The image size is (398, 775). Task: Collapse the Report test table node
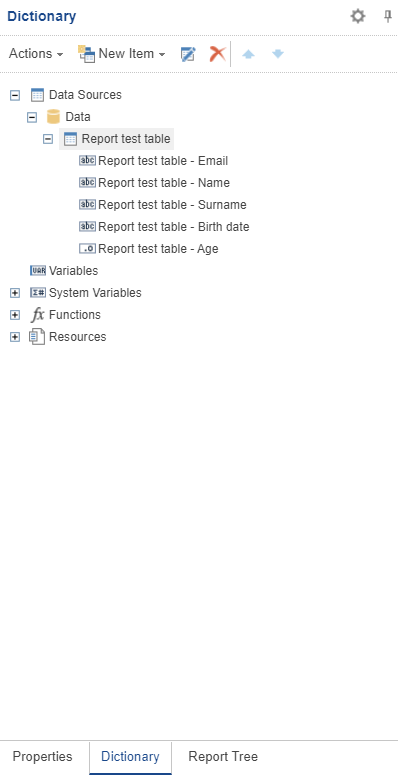tap(48, 139)
